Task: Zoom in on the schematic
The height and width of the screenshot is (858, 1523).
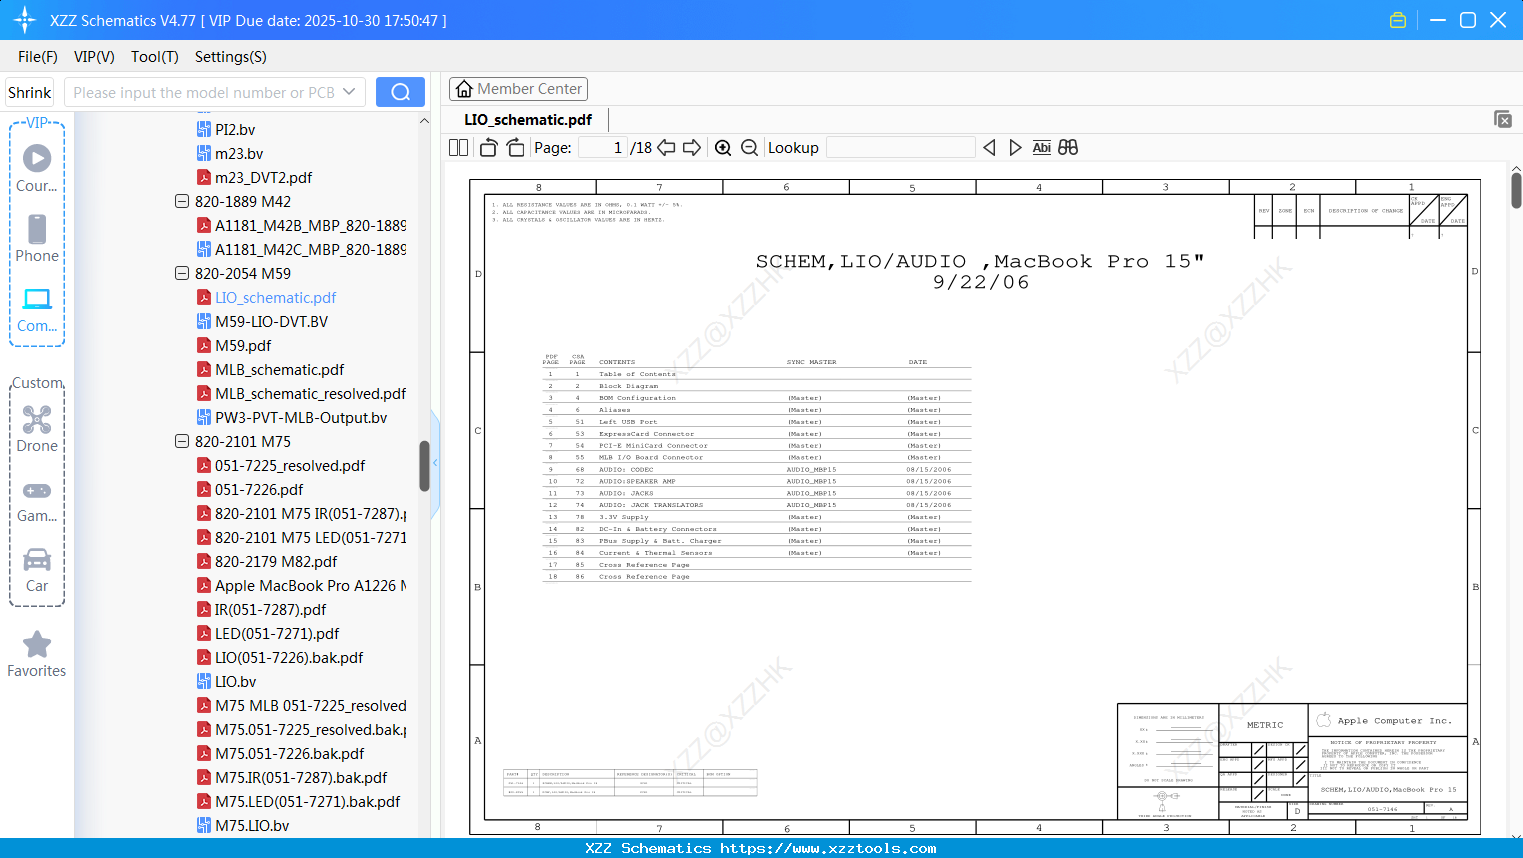Action: click(723, 148)
